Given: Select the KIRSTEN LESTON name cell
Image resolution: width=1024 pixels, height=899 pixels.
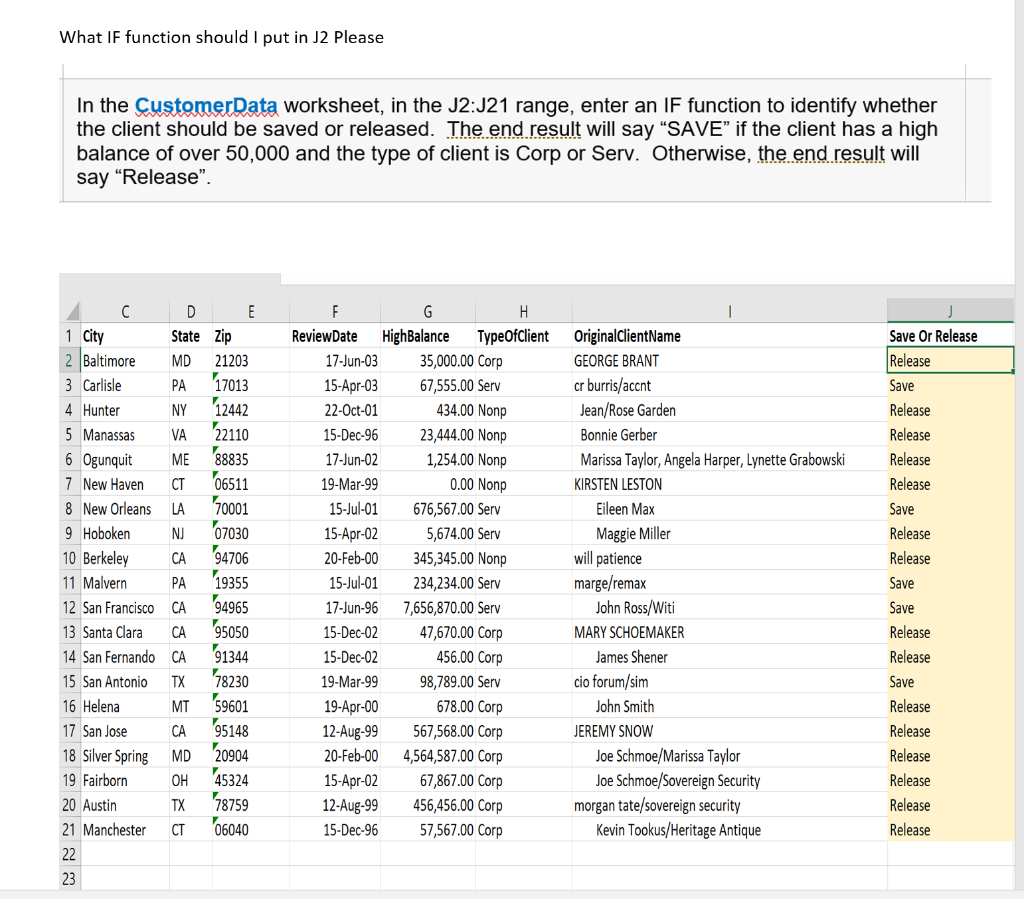Looking at the screenshot, I should [x=729, y=484].
